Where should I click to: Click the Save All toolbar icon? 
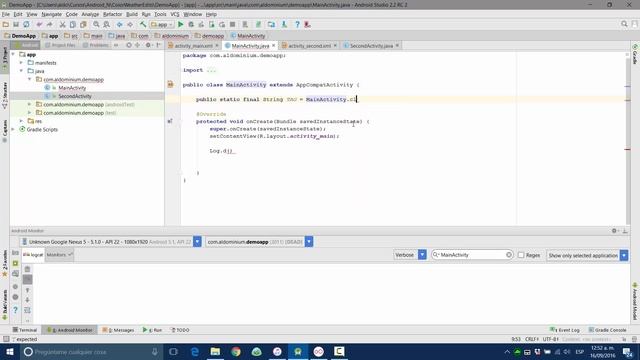(16, 24)
